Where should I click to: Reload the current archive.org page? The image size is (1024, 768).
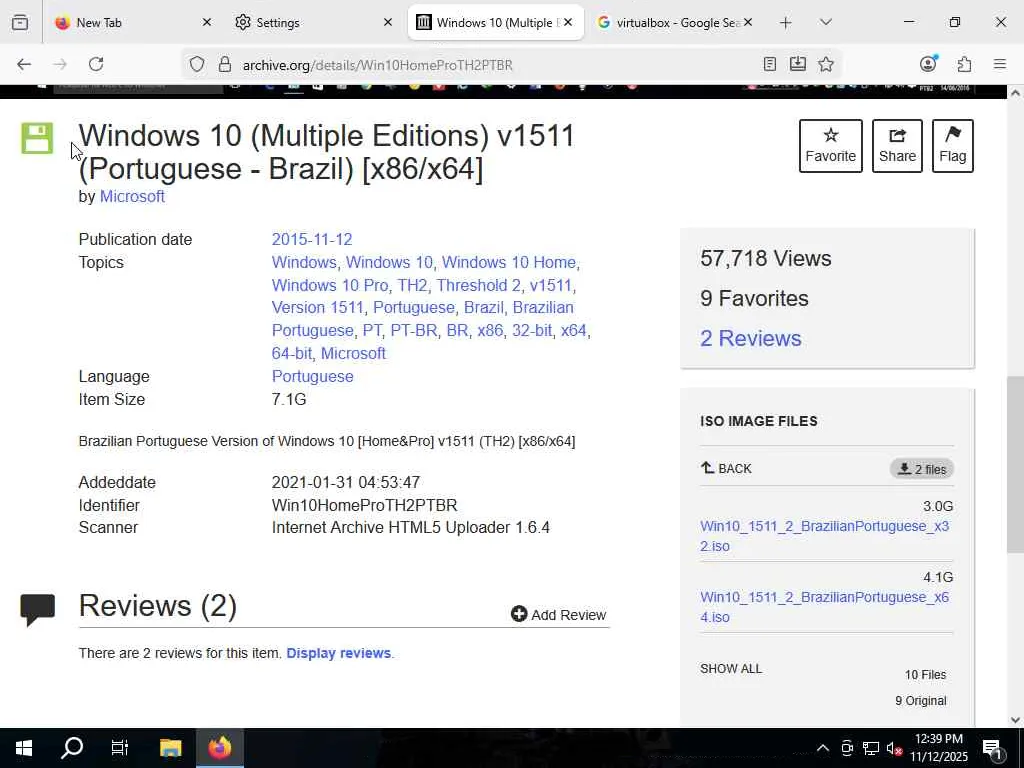(96, 64)
